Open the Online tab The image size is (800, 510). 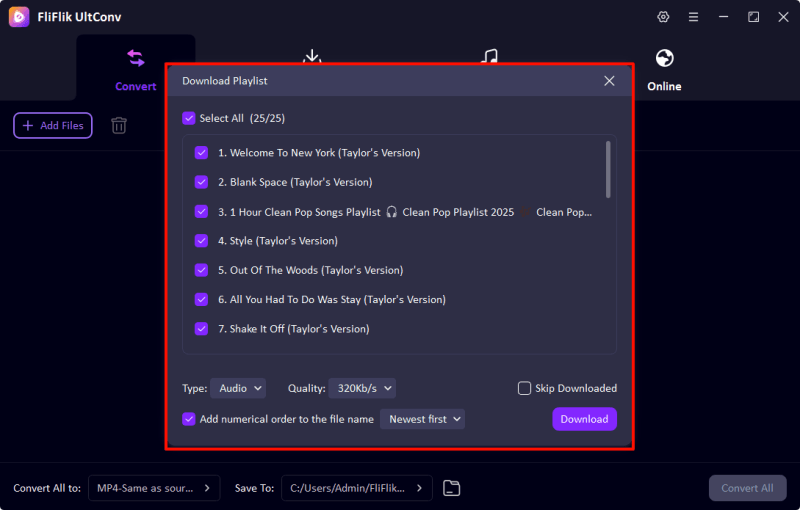664,70
